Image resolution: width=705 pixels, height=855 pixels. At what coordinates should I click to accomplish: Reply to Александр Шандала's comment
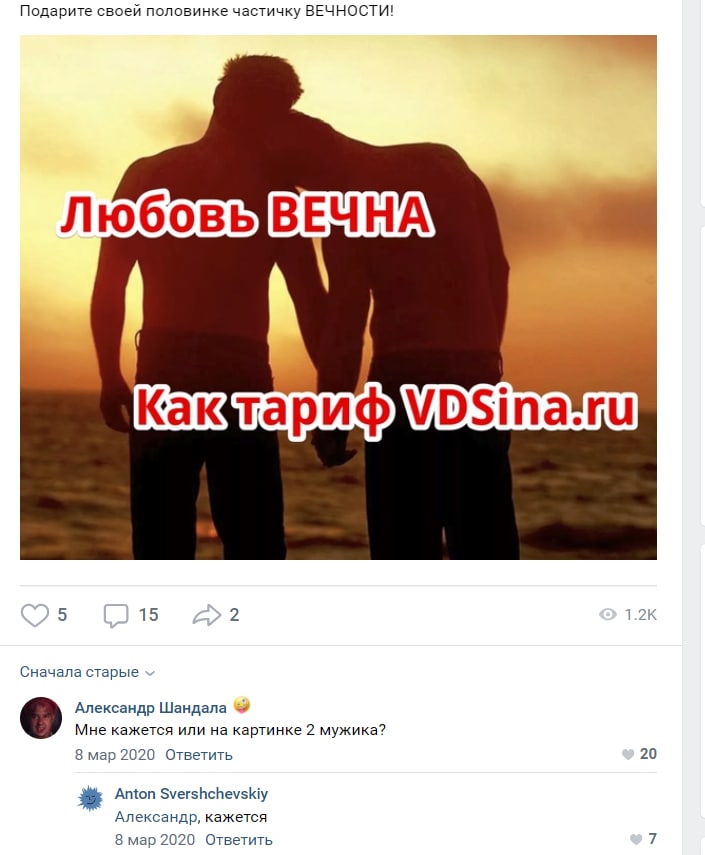(x=198, y=755)
